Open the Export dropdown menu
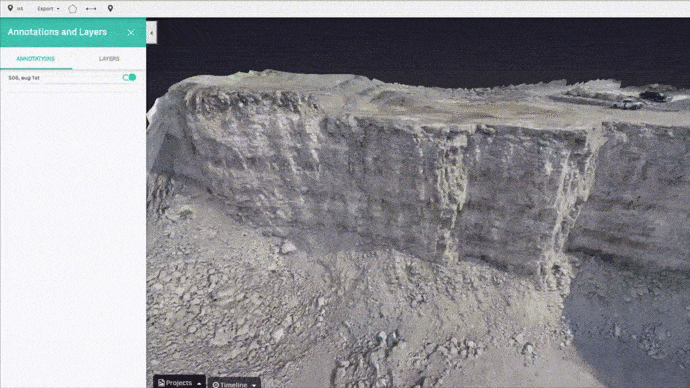Screen dimensions: 690x388 48,8
